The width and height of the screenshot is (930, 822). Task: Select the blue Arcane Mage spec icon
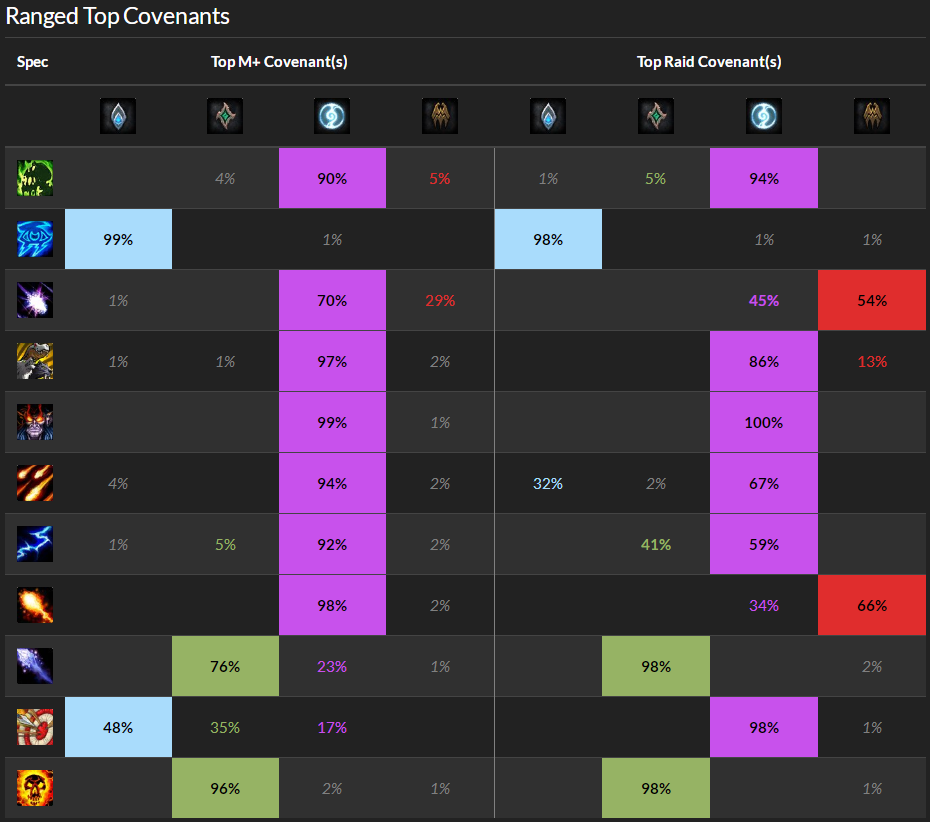[x=35, y=239]
